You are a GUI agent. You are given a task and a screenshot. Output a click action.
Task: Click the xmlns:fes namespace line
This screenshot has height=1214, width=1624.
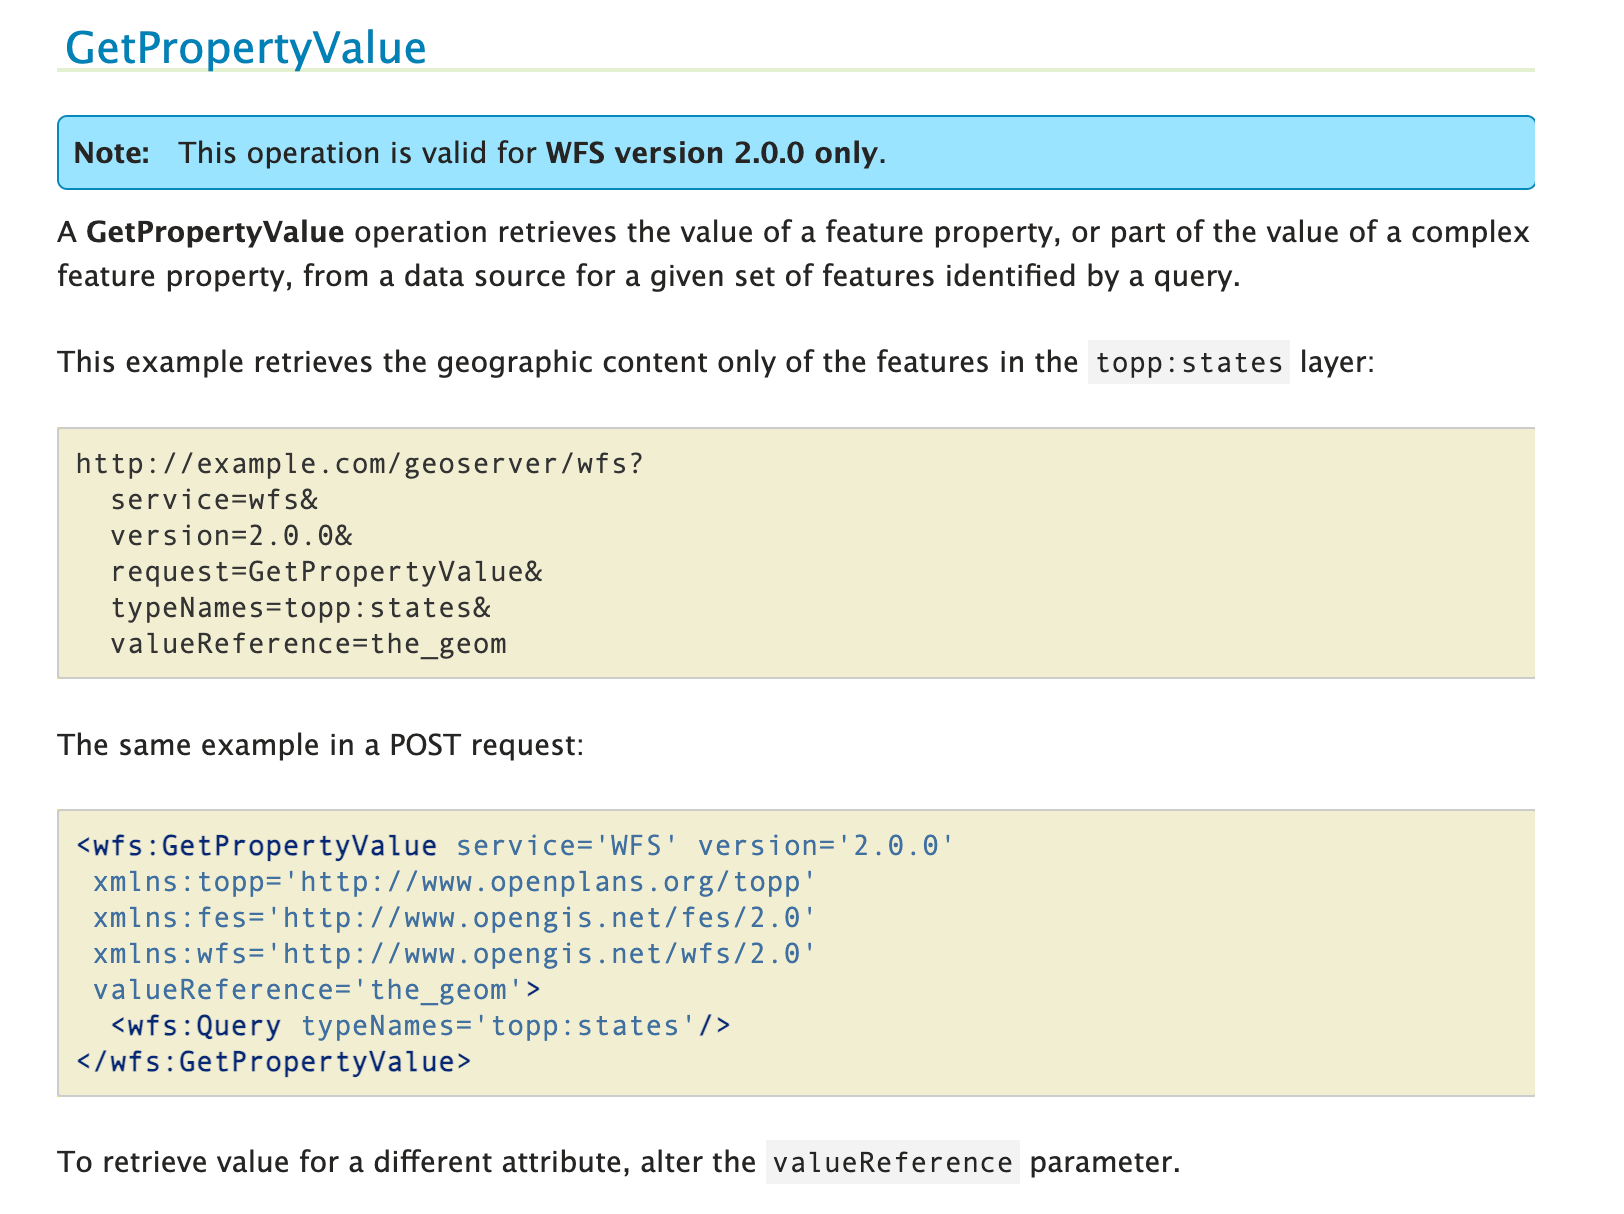tap(455, 918)
